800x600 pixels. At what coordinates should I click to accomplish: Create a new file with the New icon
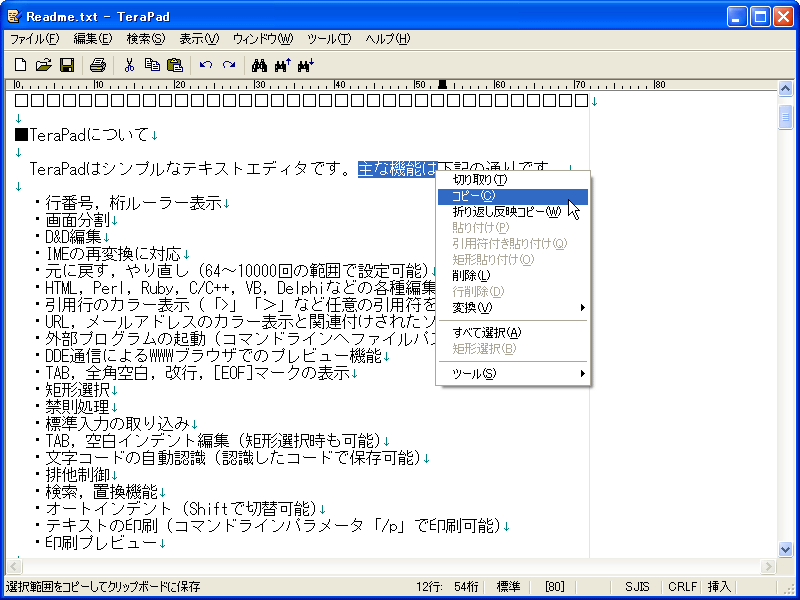click(x=20, y=65)
